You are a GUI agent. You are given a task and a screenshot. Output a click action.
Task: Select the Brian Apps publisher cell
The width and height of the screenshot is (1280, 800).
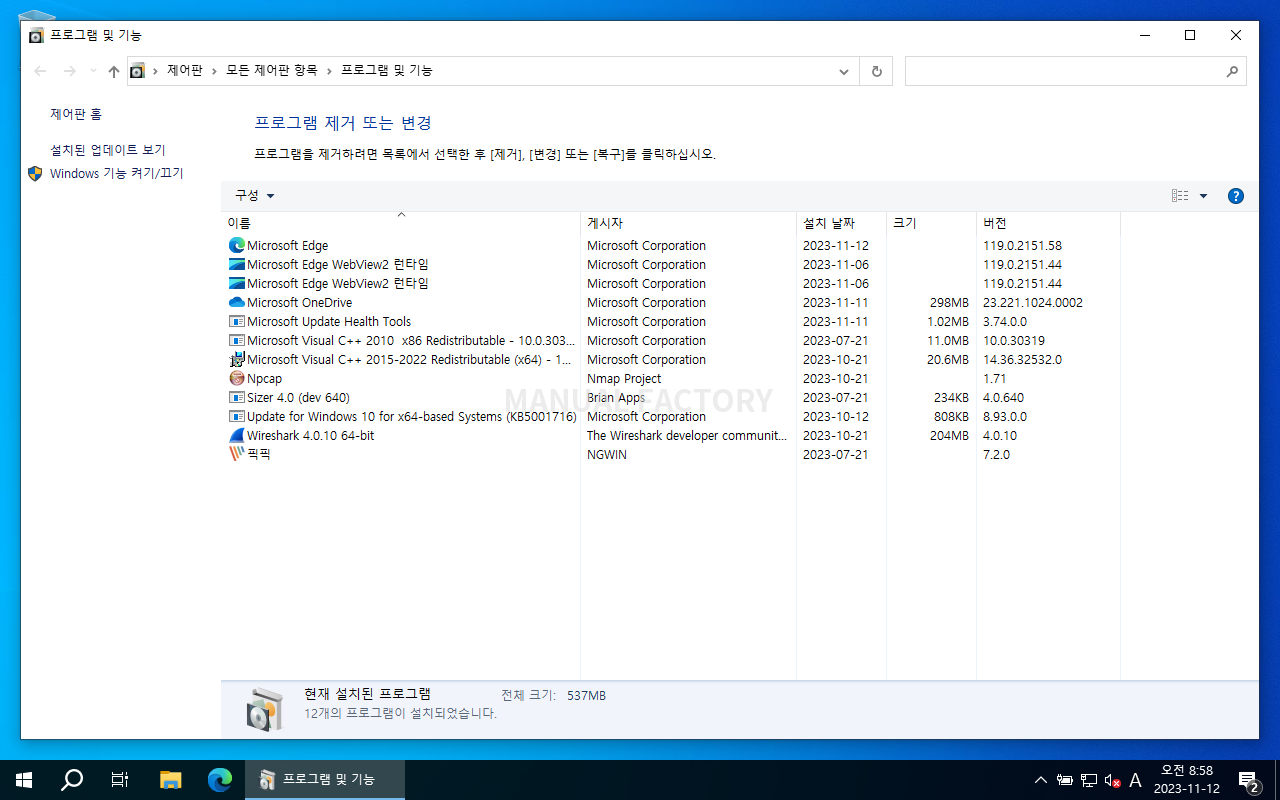(616, 397)
